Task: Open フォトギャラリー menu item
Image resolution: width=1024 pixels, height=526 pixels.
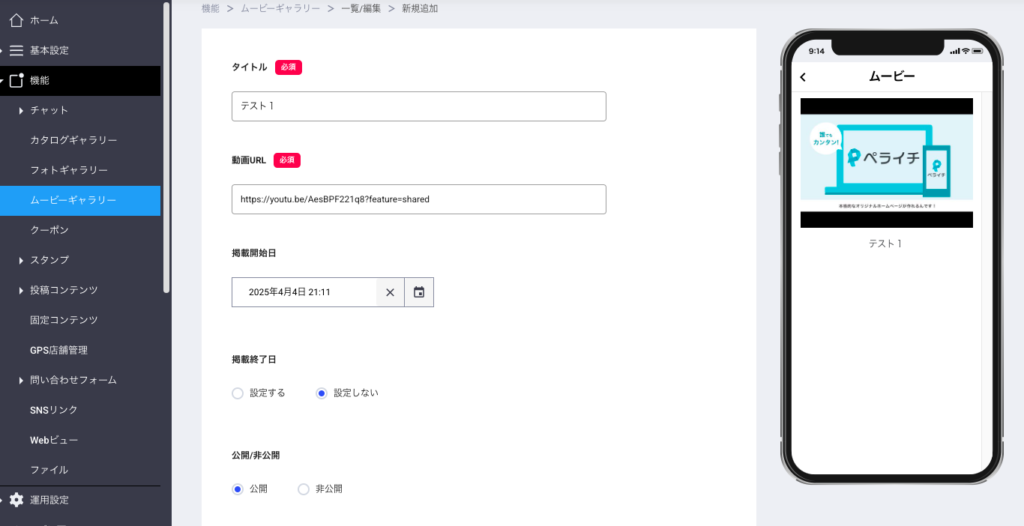Action: (x=69, y=170)
